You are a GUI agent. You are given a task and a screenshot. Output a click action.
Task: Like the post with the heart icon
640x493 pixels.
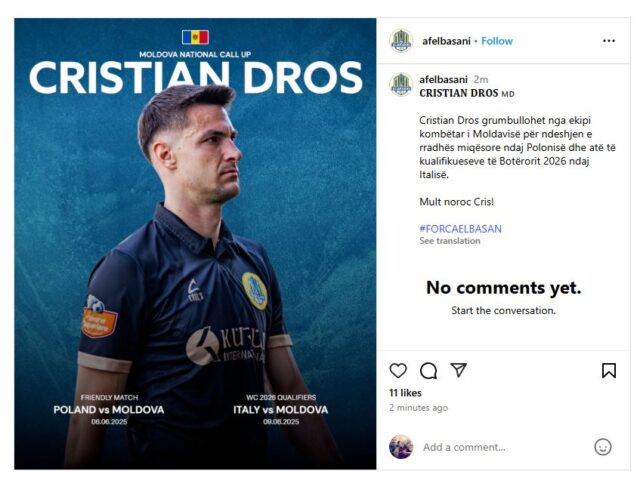tap(398, 371)
